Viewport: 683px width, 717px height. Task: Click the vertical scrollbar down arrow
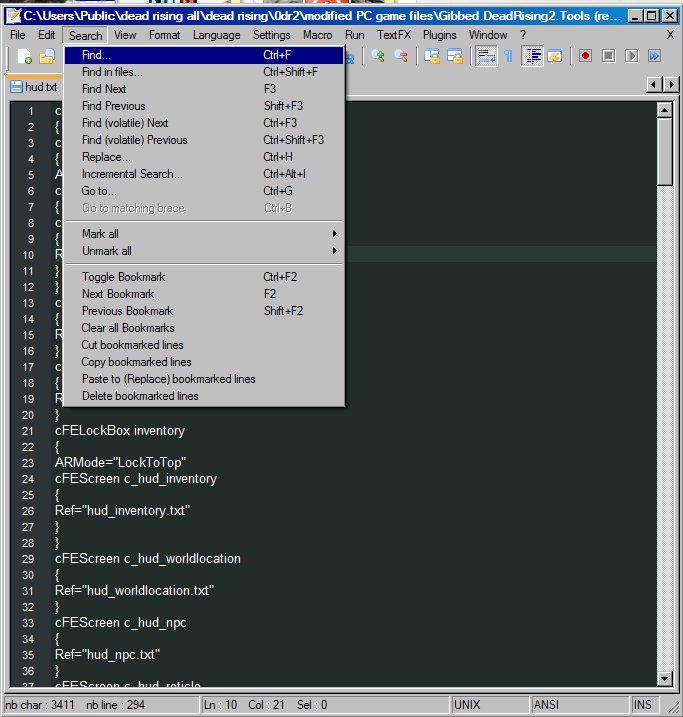click(x=664, y=679)
